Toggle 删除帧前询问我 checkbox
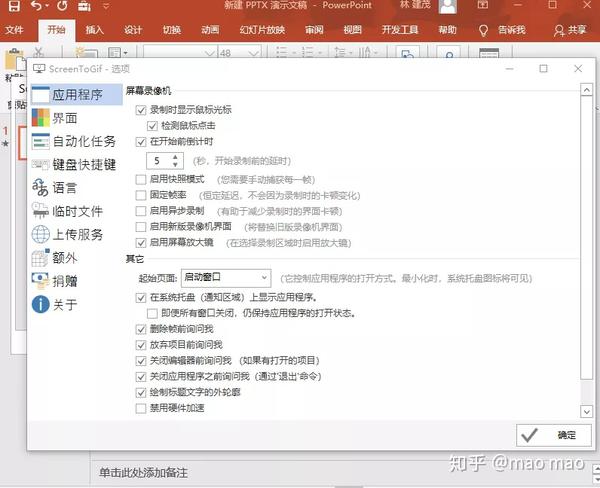The height and width of the screenshot is (488, 600). (141, 329)
